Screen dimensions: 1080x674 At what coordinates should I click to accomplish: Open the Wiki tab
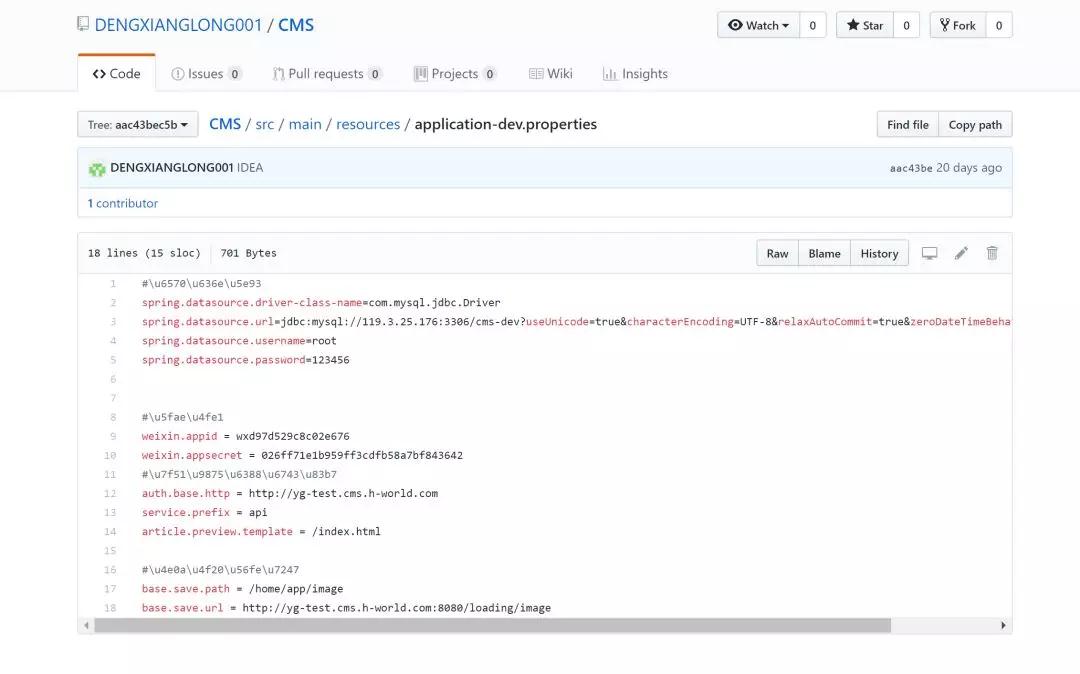point(551,74)
